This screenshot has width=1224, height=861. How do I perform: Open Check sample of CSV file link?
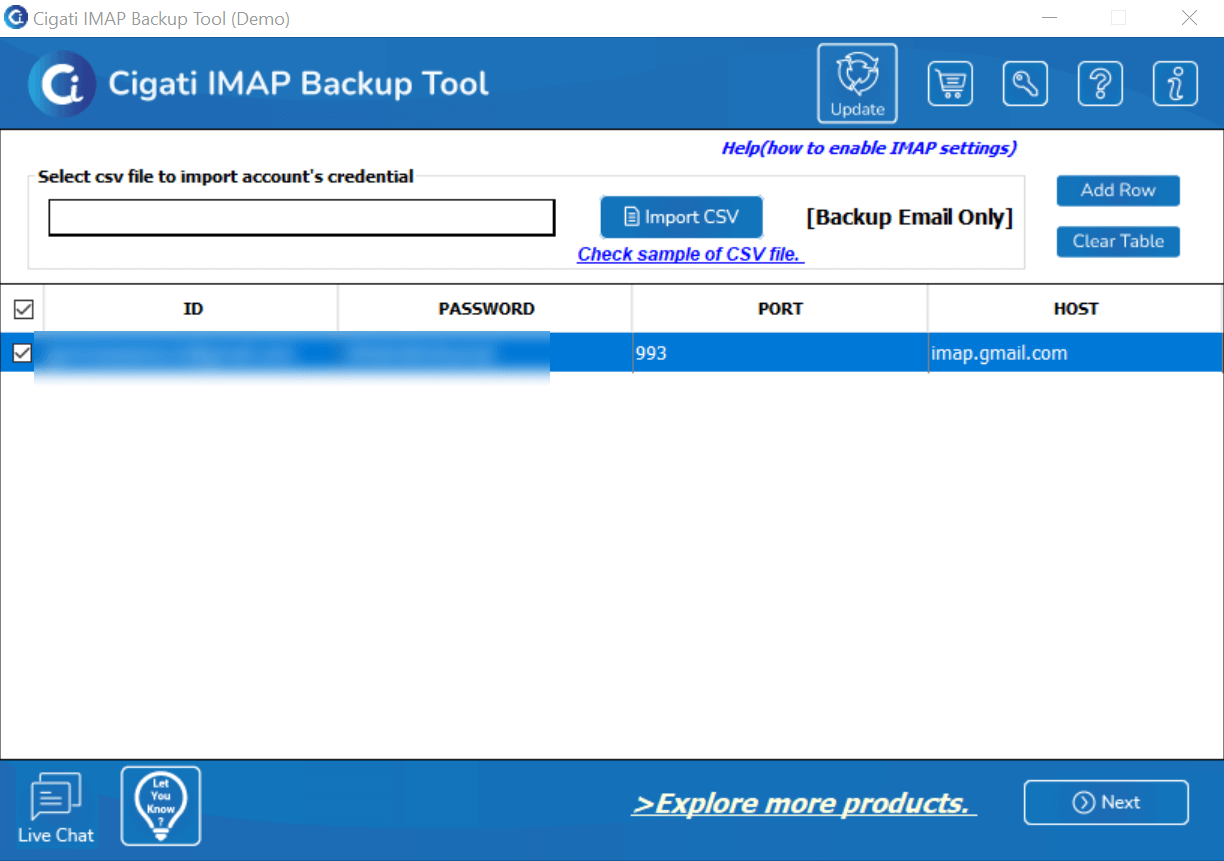pyautogui.click(x=690, y=254)
